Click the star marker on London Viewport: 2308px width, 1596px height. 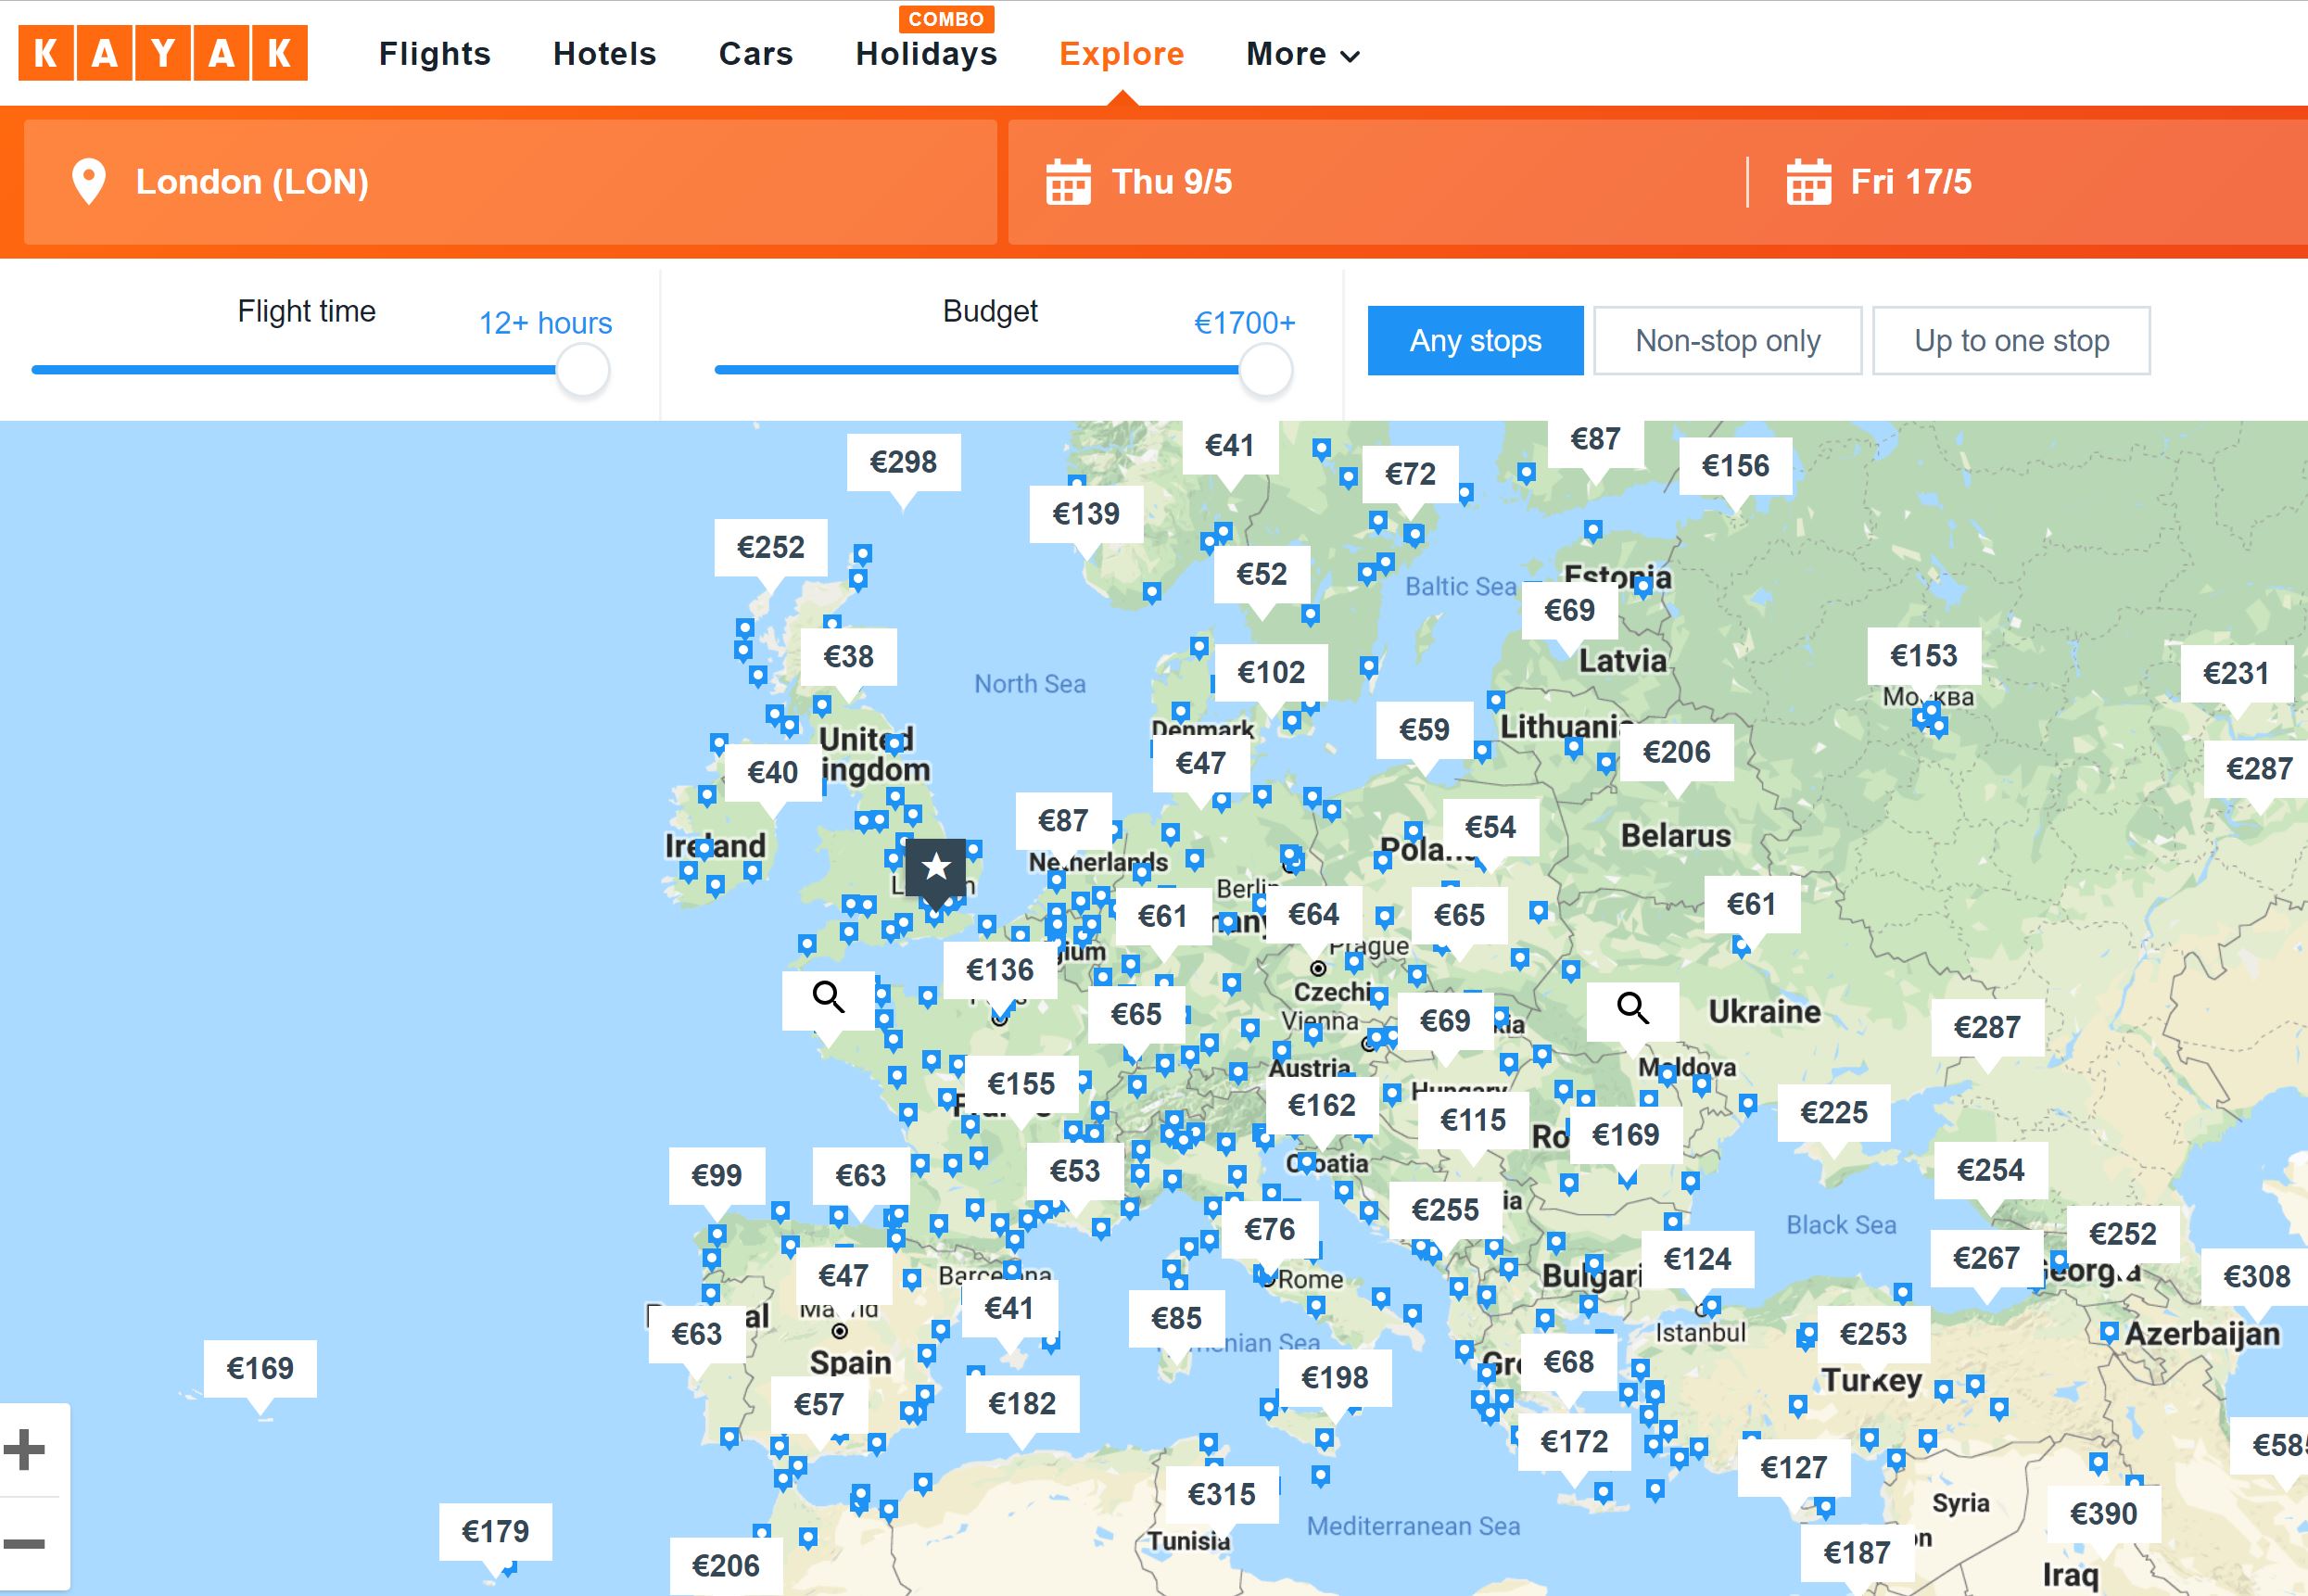tap(936, 867)
